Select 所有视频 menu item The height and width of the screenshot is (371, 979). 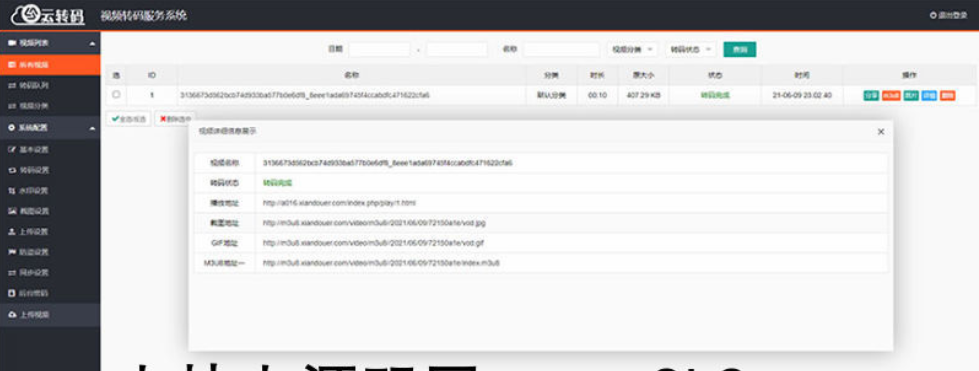coord(50,64)
